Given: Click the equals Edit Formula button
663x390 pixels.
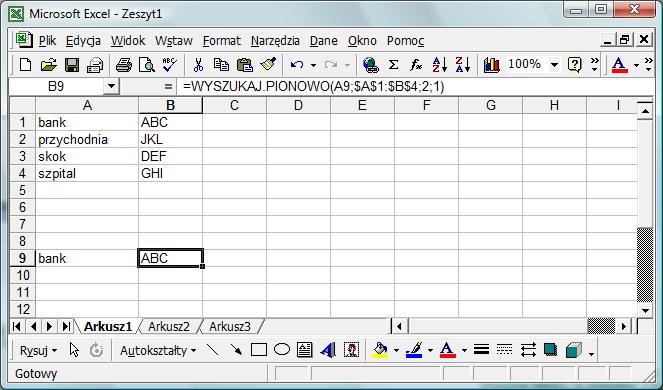Looking at the screenshot, I should pyautogui.click(x=168, y=87).
